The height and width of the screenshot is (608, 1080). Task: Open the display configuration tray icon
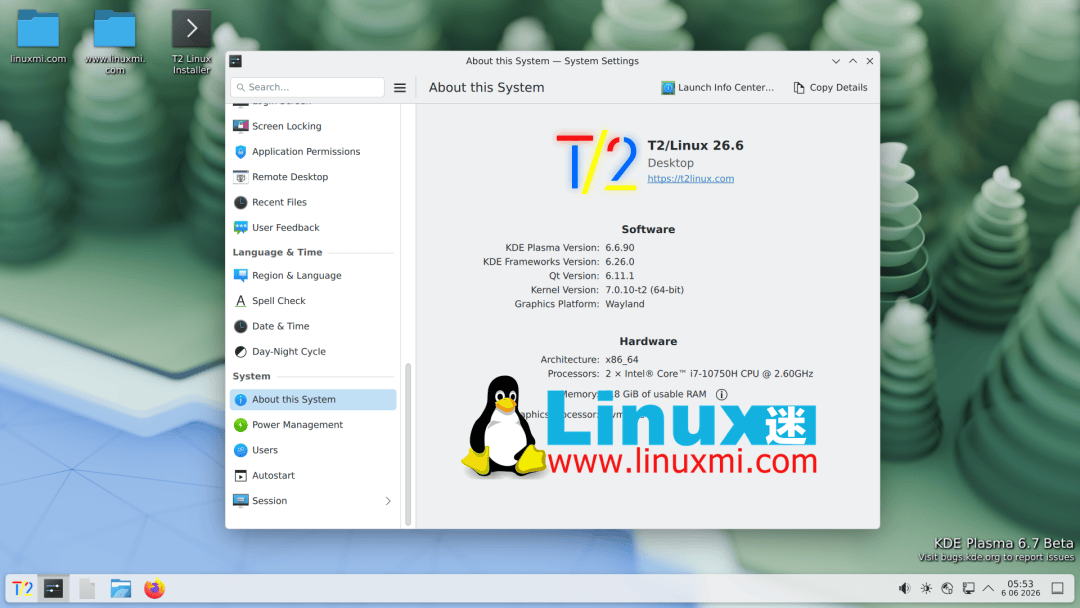(x=968, y=589)
